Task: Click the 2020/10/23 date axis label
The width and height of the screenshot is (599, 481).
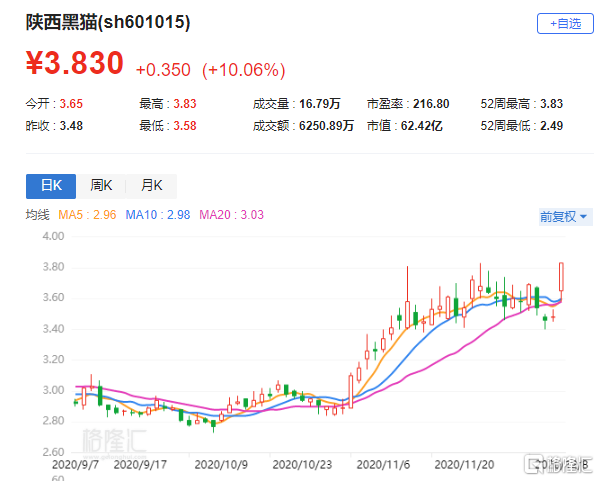Action: pyautogui.click(x=302, y=465)
